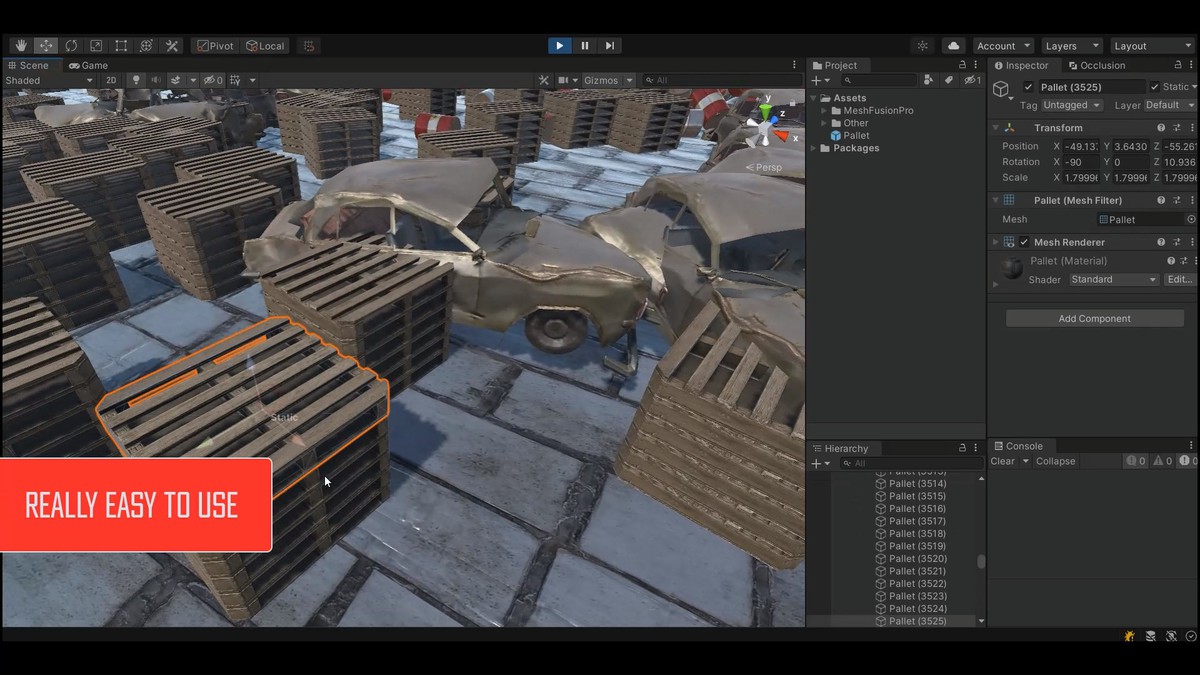
Task: Click Search by Label tag icon
Action: (x=949, y=80)
